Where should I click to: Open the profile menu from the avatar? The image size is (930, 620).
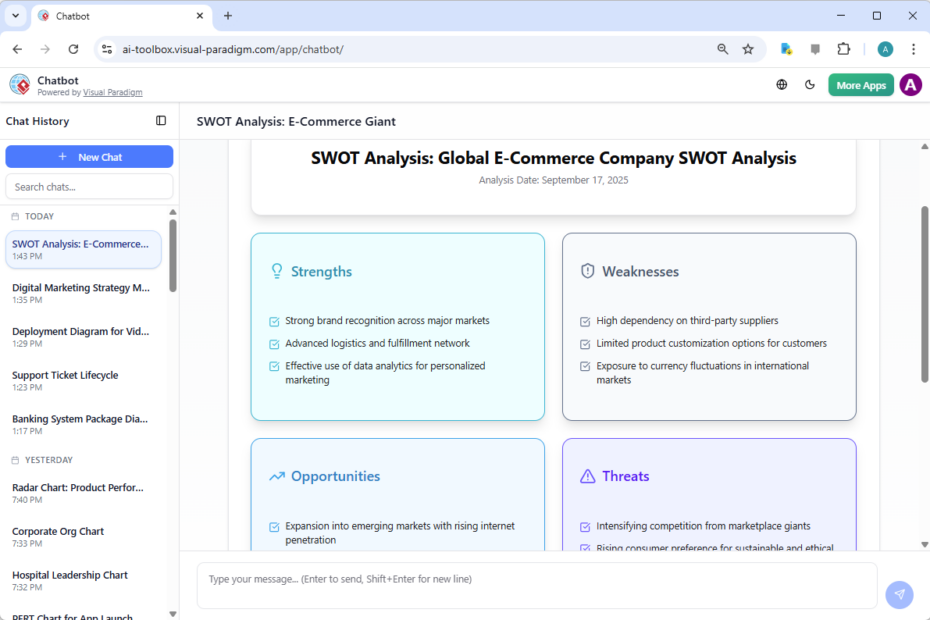click(x=911, y=84)
